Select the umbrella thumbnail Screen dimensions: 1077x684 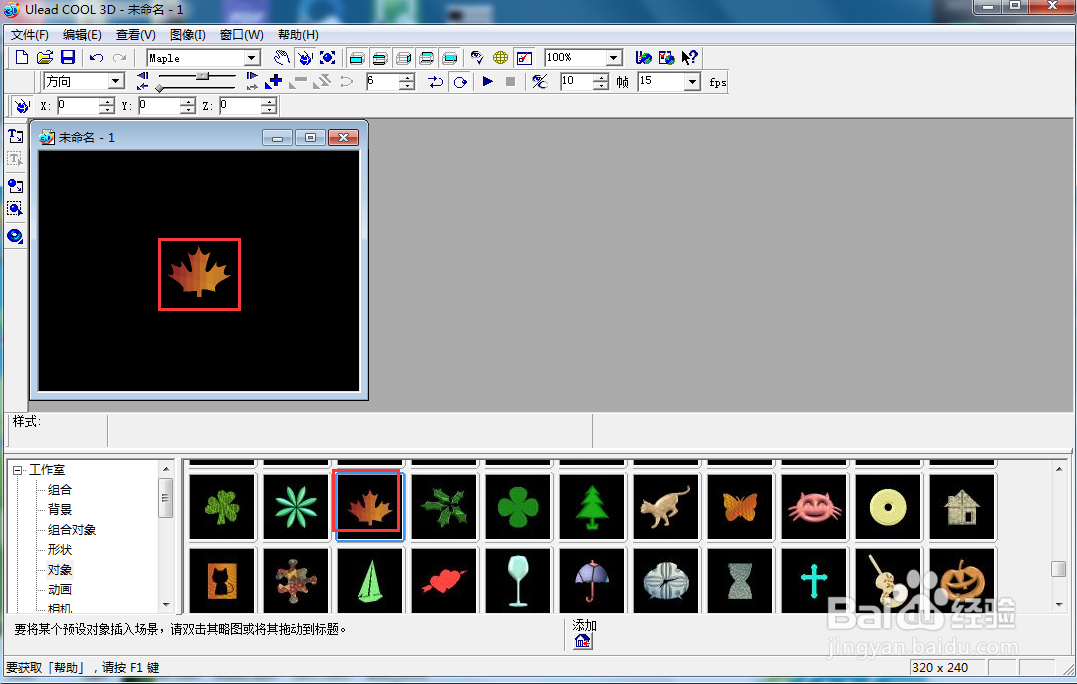coord(592,580)
